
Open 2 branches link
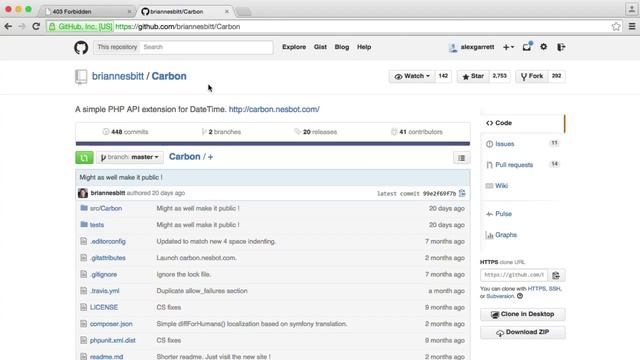[221, 132]
